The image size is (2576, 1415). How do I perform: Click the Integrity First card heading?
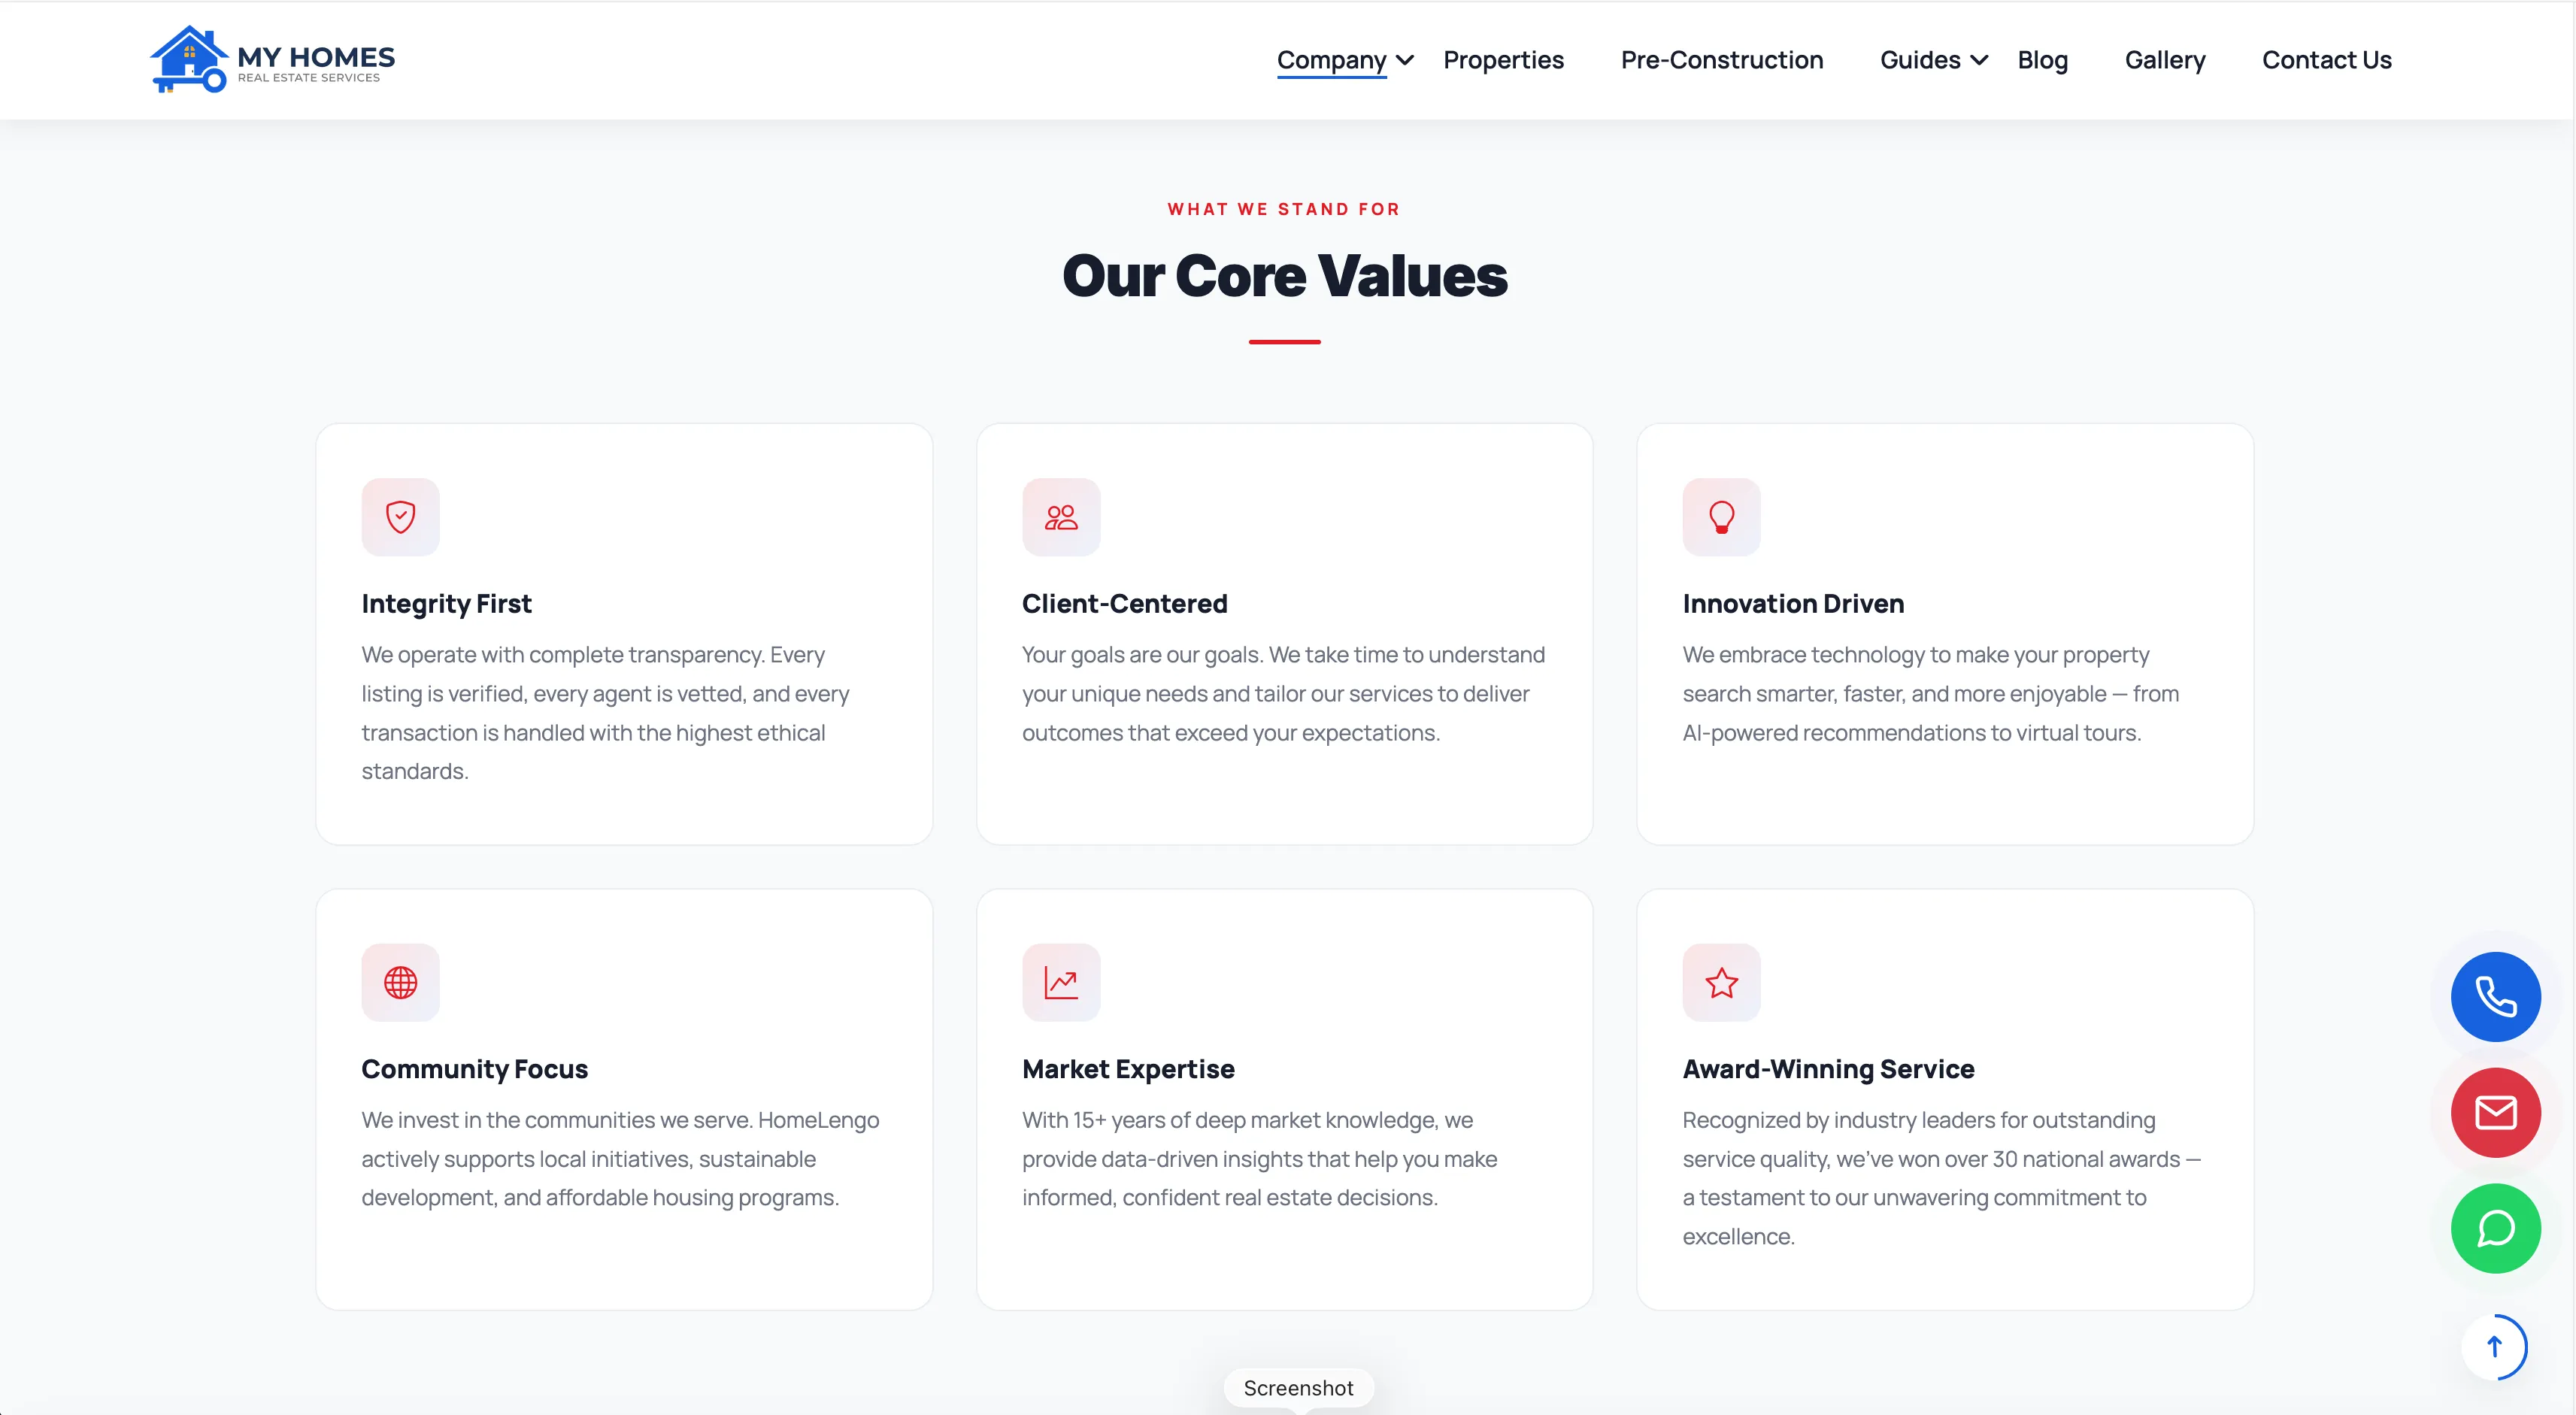[x=446, y=603]
